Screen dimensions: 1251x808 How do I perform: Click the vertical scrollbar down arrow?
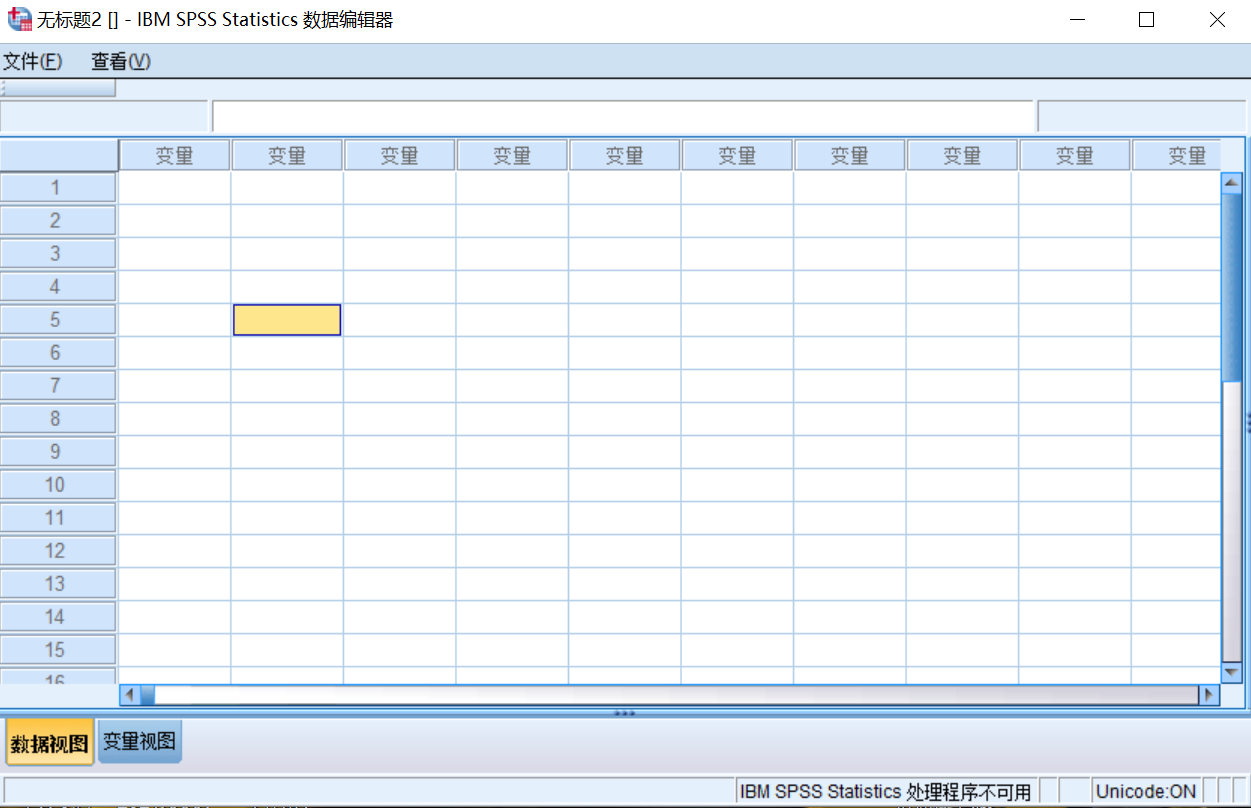[1232, 672]
